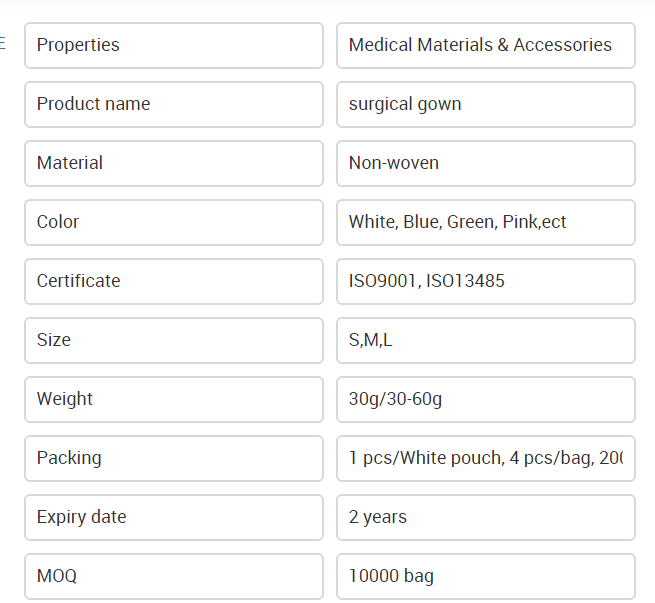Screen dimensions: 655x603
Task: Click the Packing label box
Action: pos(174,459)
